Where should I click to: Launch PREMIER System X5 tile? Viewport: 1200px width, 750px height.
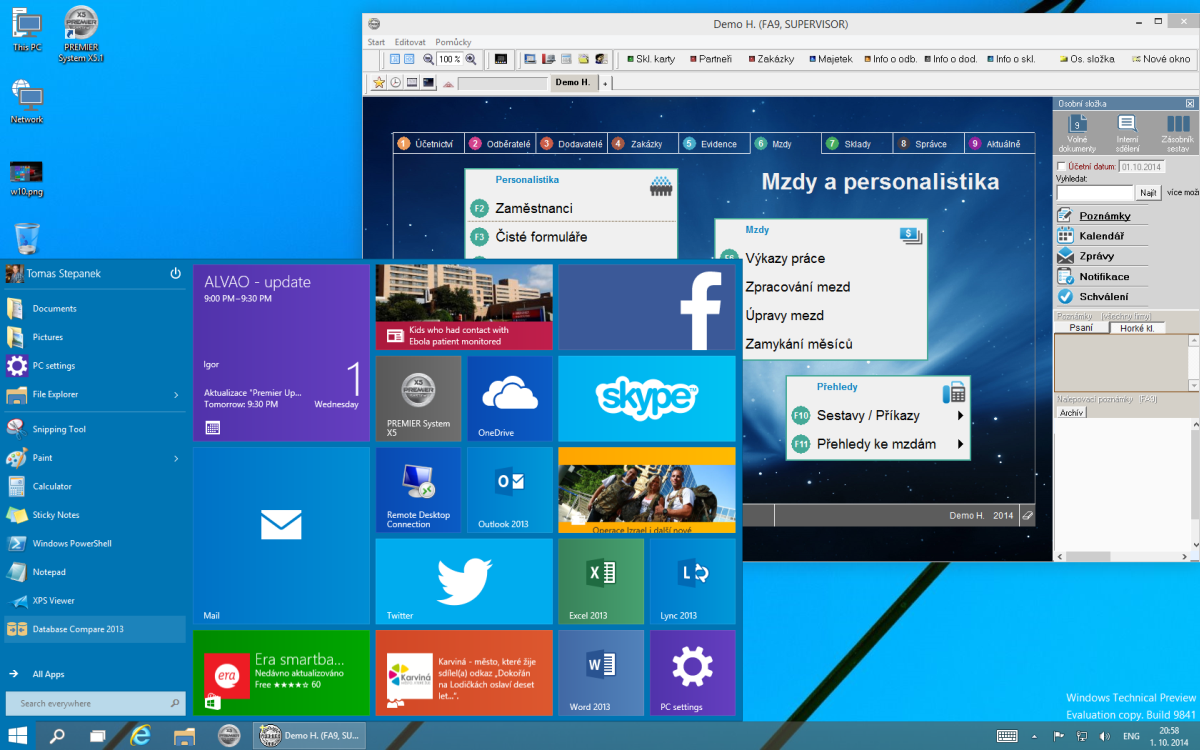(418, 399)
